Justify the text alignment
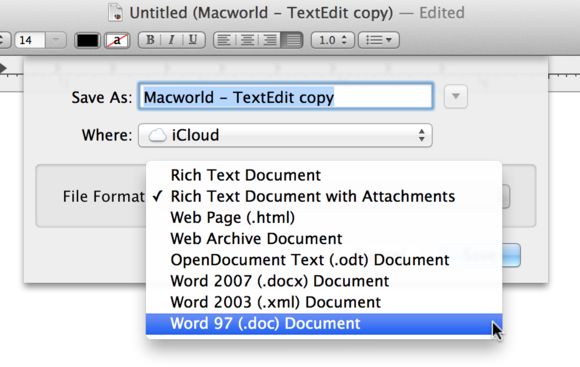The width and height of the screenshot is (580, 367). pyautogui.click(x=292, y=40)
